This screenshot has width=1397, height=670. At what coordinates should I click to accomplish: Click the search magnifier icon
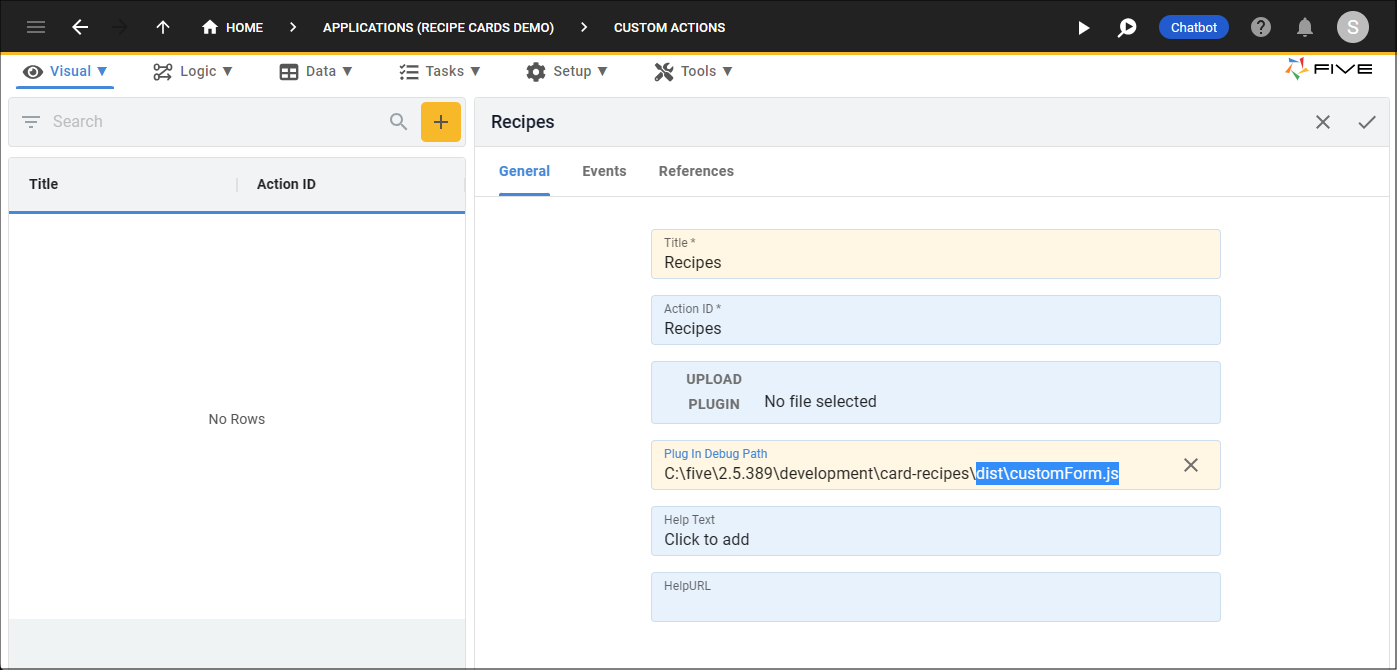click(x=398, y=122)
